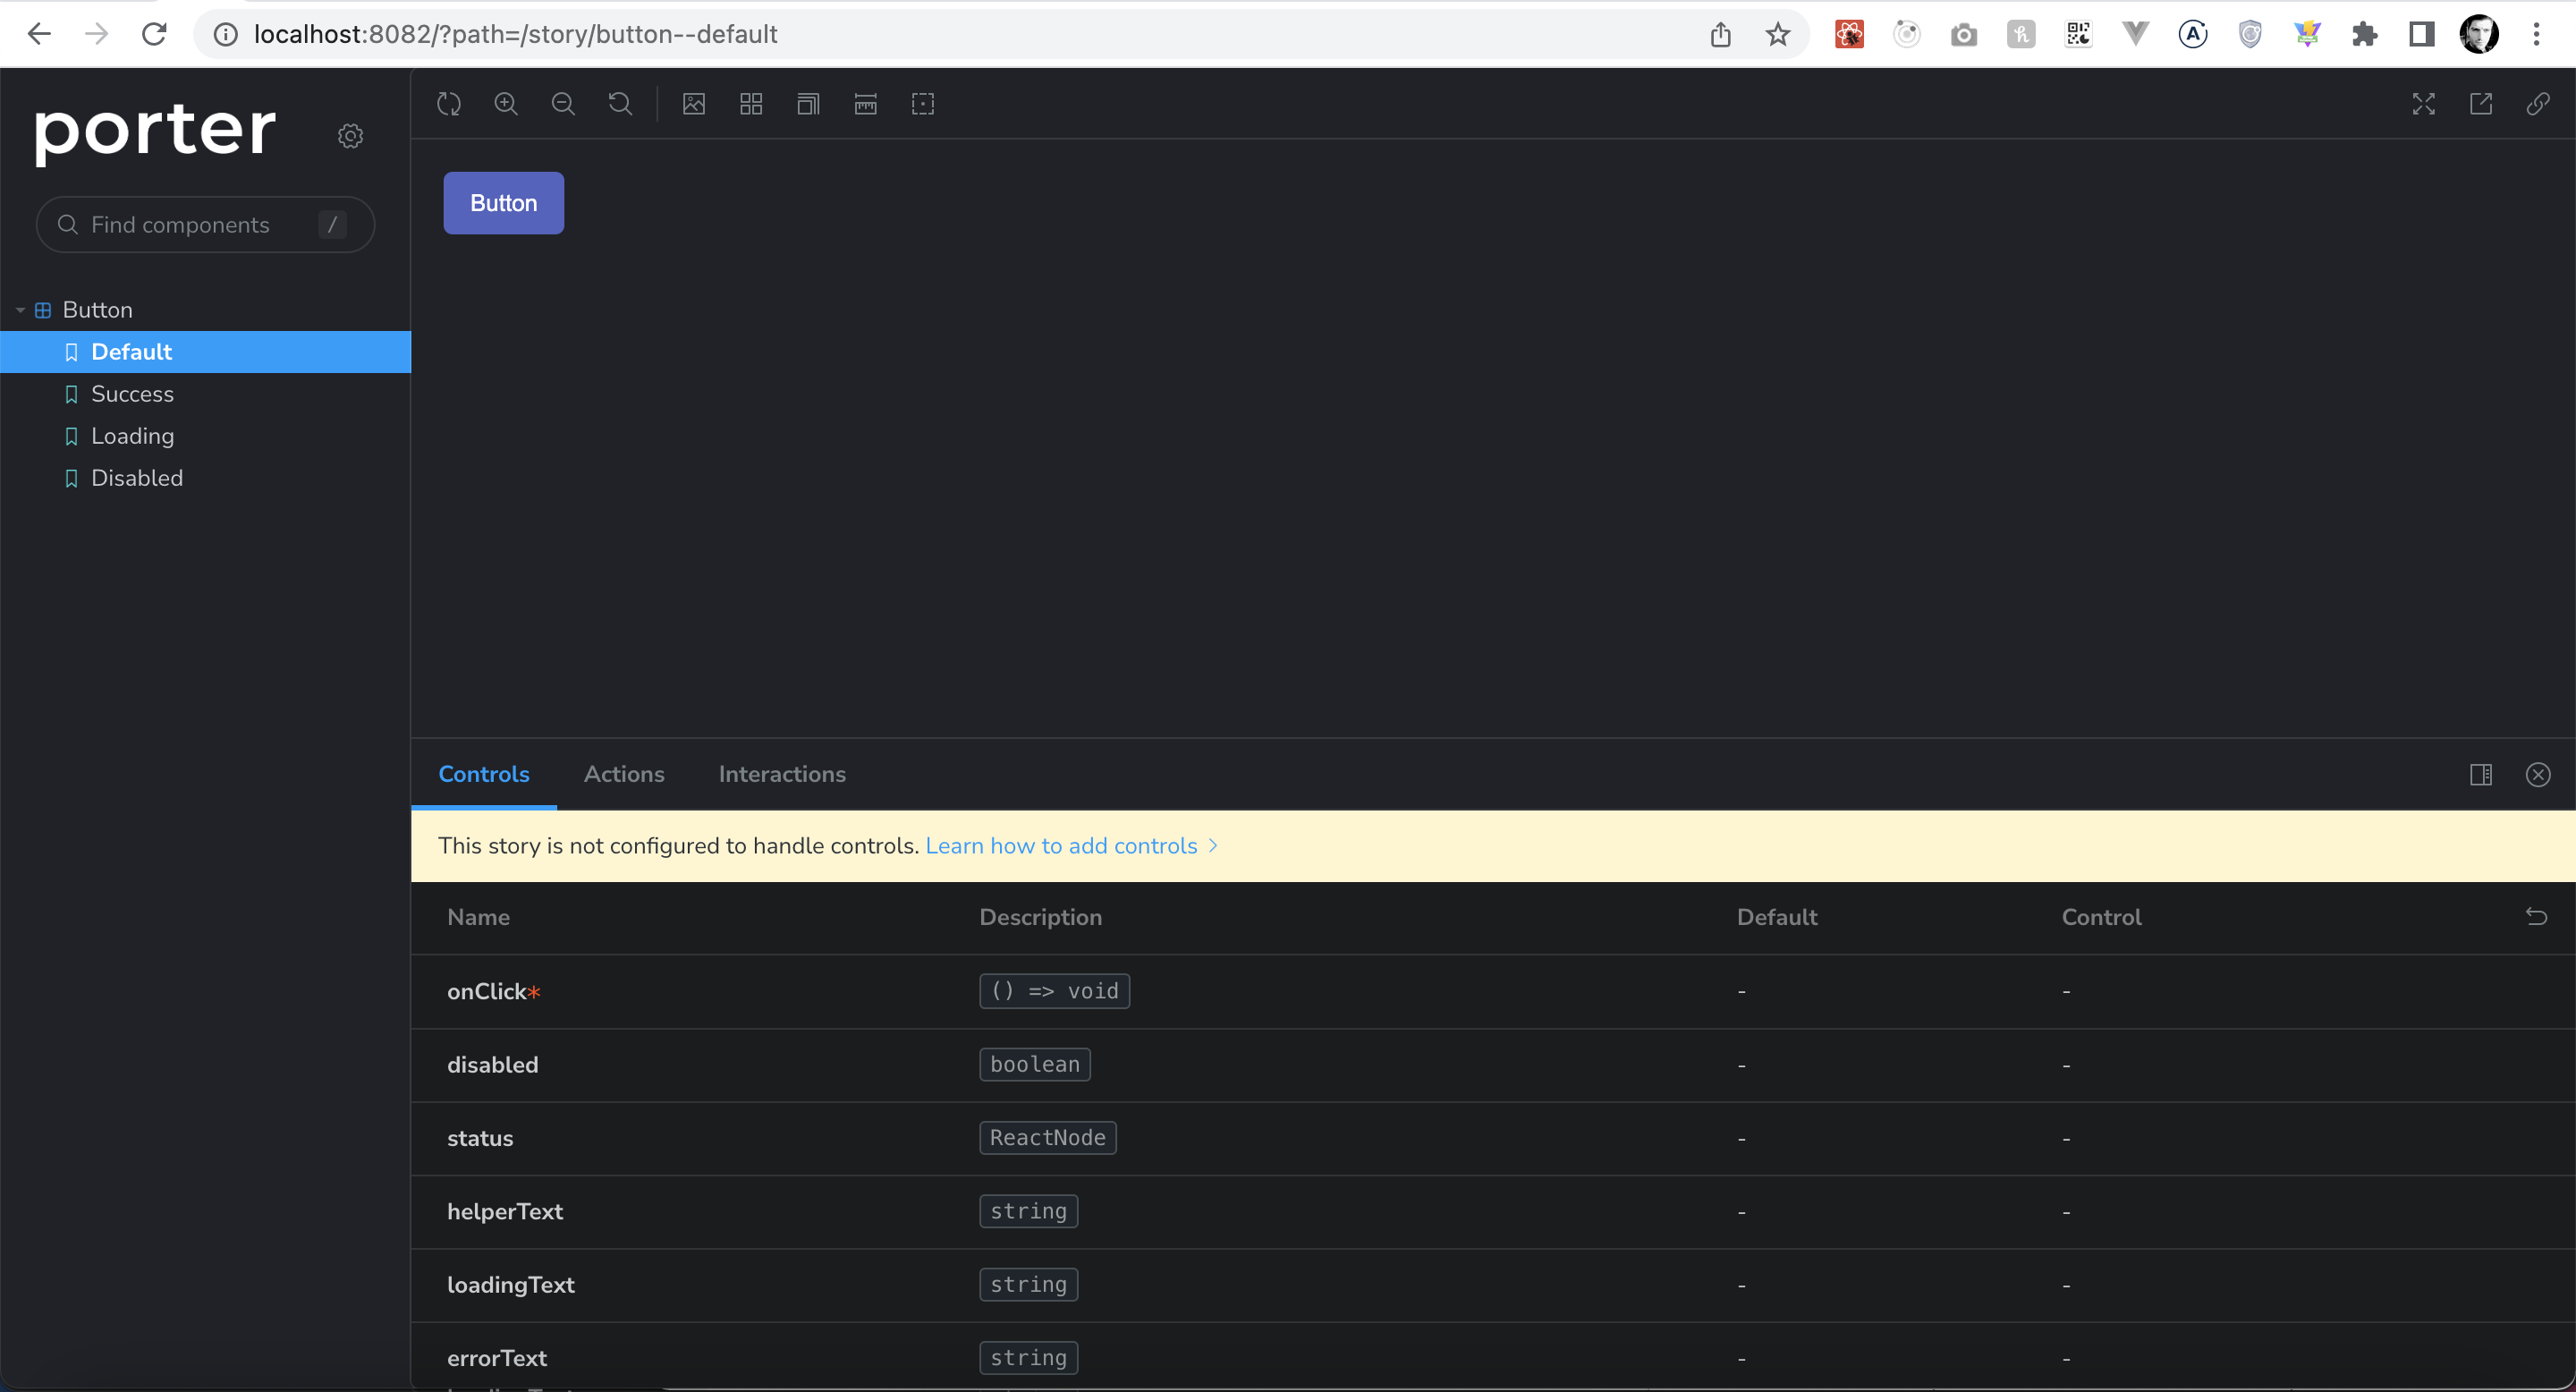The image size is (2576, 1392).
Task: Open Learn how to add controls link
Action: pos(1061,846)
